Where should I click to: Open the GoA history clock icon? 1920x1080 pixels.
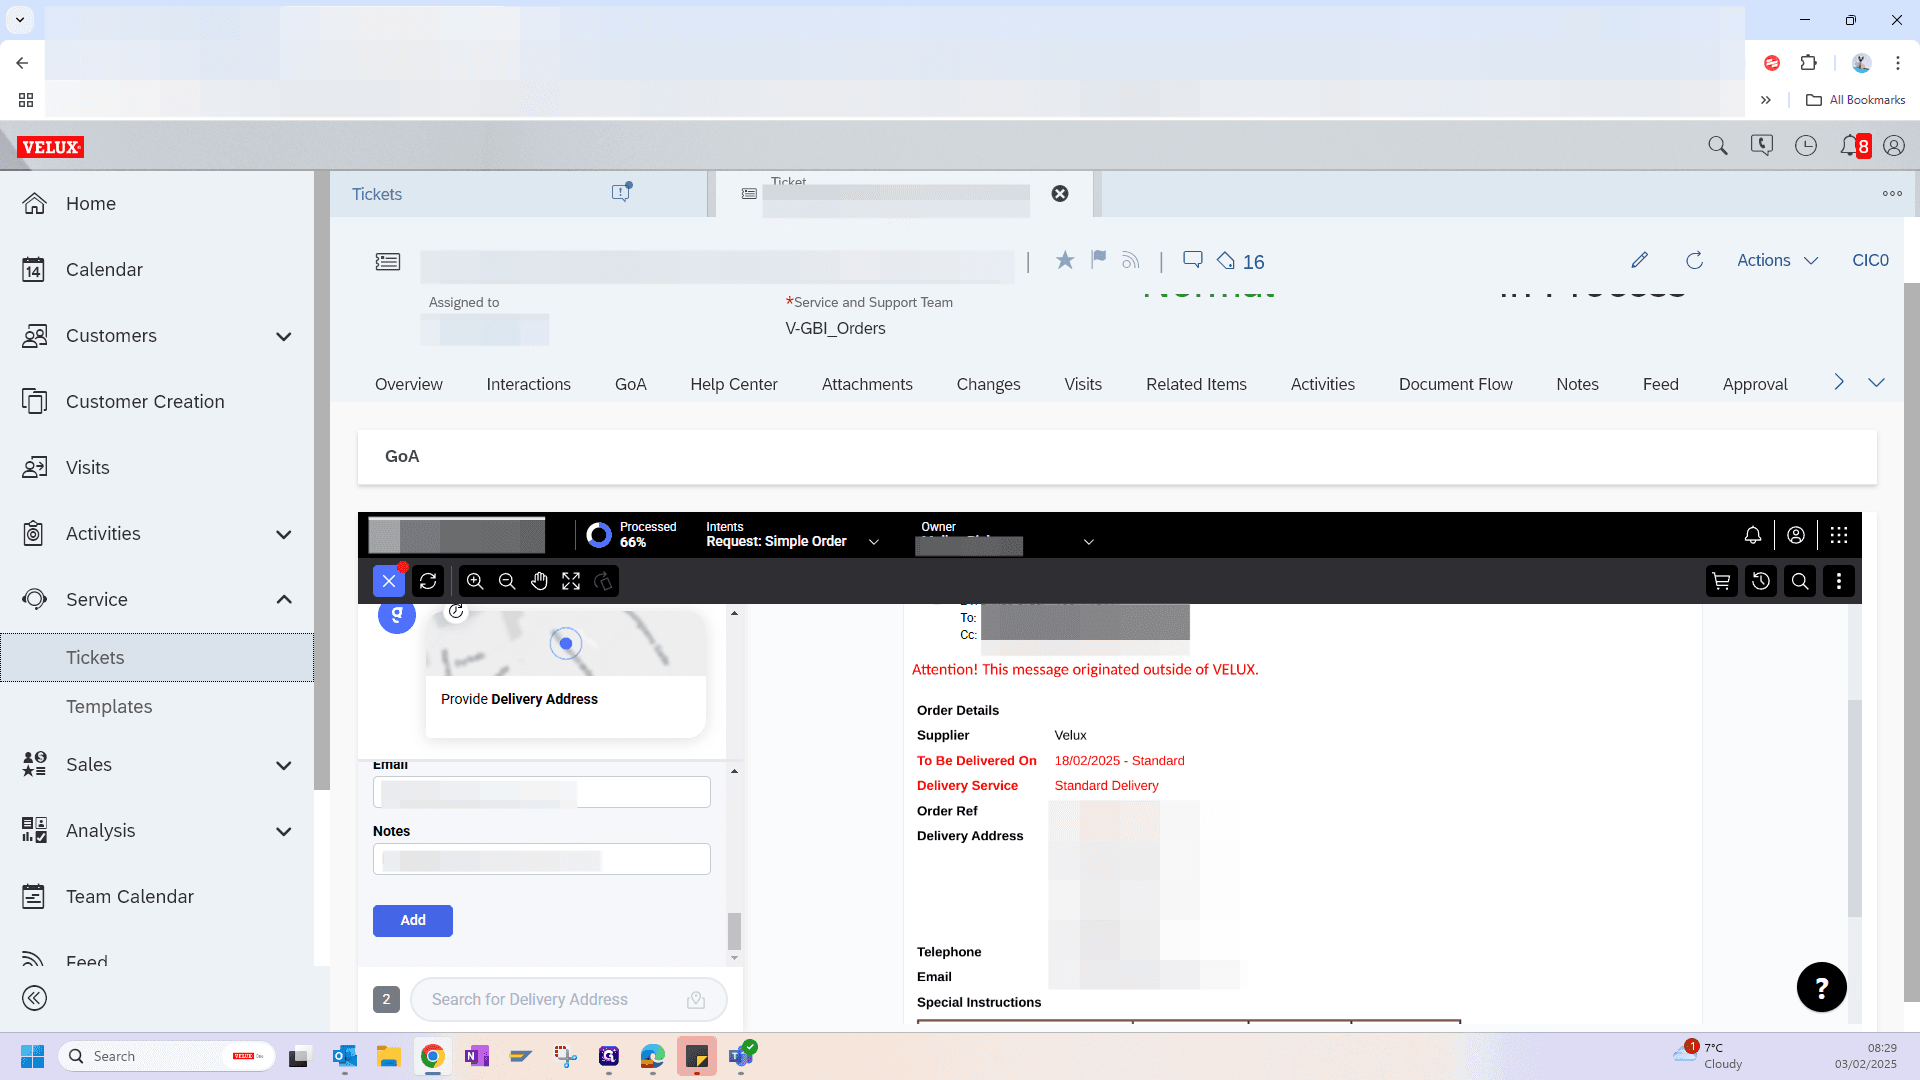1761,581
